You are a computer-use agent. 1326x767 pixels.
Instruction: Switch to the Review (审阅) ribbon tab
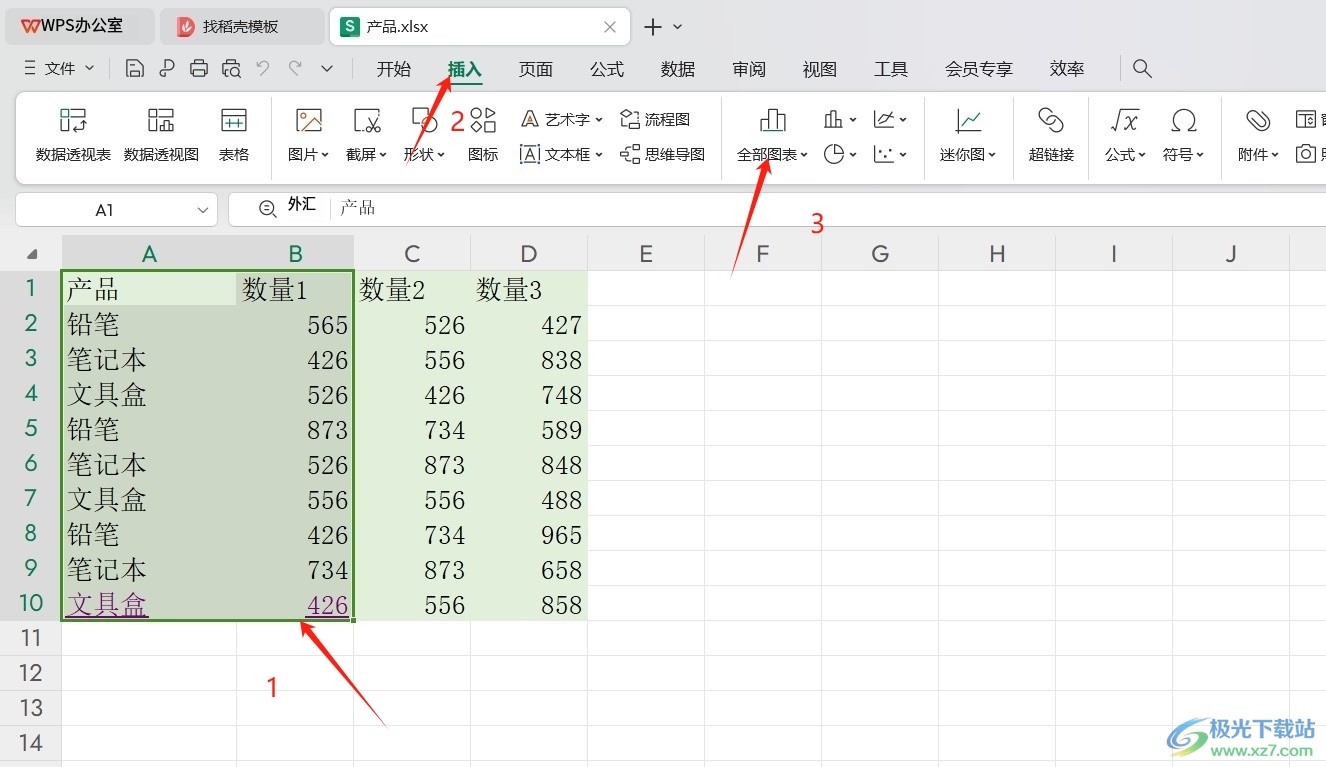[749, 69]
